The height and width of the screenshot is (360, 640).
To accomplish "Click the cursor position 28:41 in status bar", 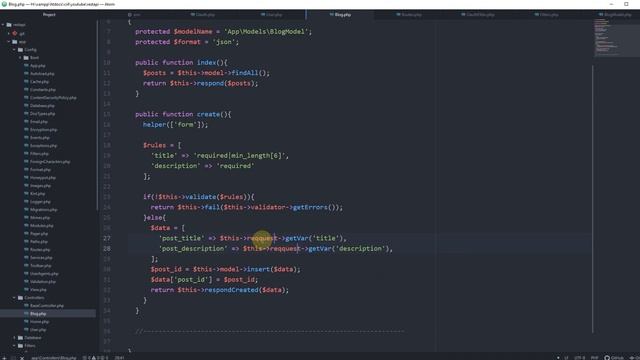I will [x=119, y=358].
